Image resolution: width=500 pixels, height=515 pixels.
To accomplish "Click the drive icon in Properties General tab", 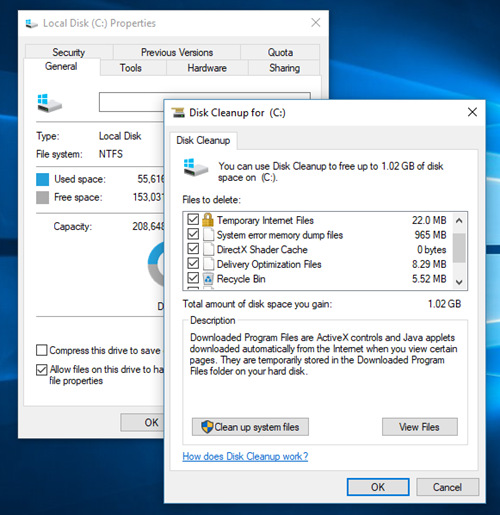I will [x=49, y=103].
